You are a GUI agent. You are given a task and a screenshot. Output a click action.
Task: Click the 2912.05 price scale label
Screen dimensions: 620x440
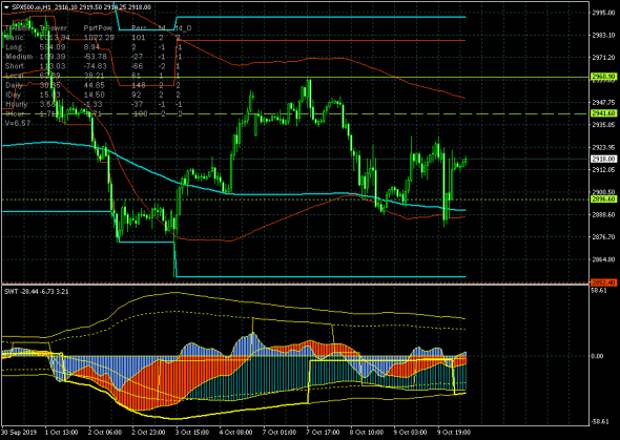pyautogui.click(x=604, y=170)
